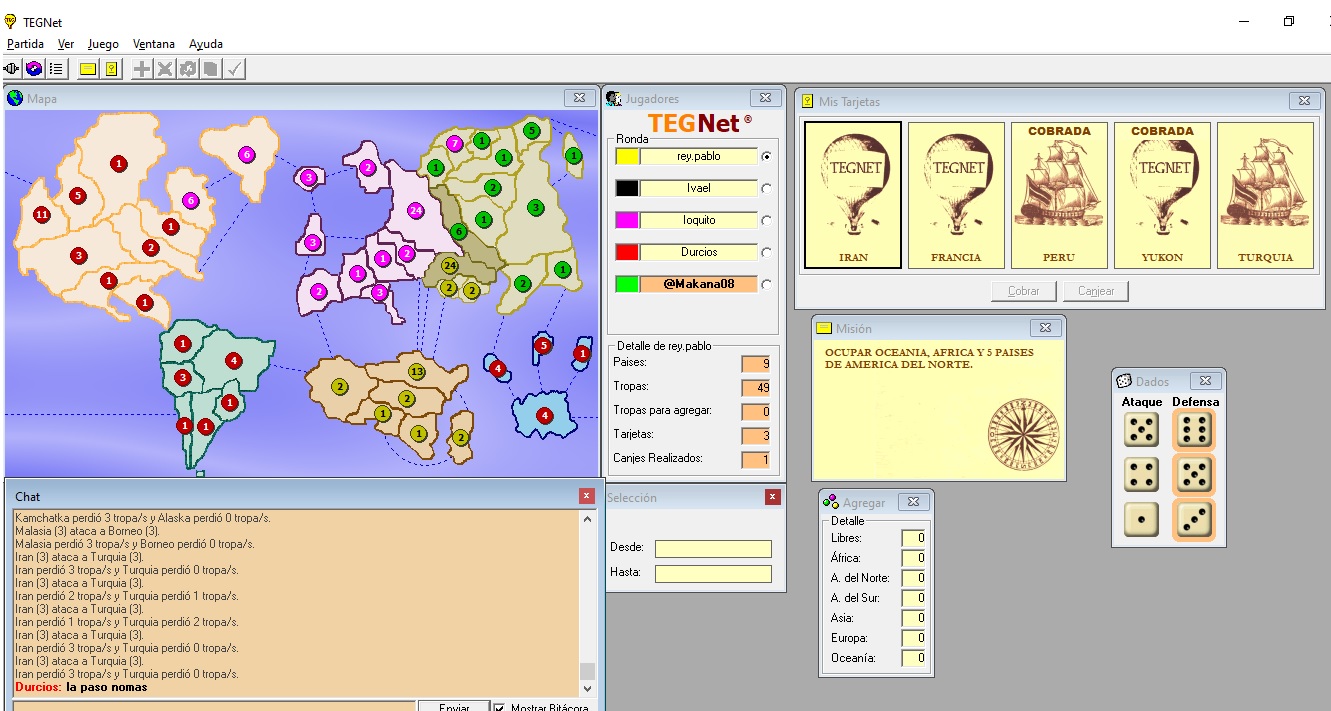Open the Ventana menu
The height and width of the screenshot is (711, 1331).
coord(154,44)
